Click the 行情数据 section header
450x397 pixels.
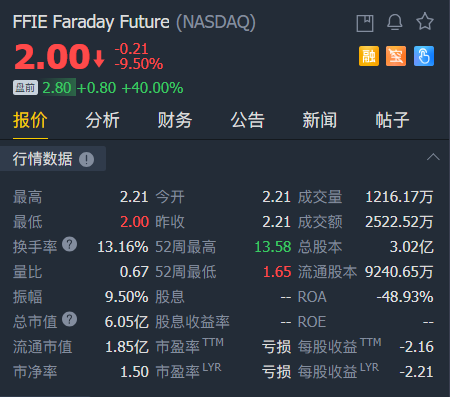(x=42, y=159)
